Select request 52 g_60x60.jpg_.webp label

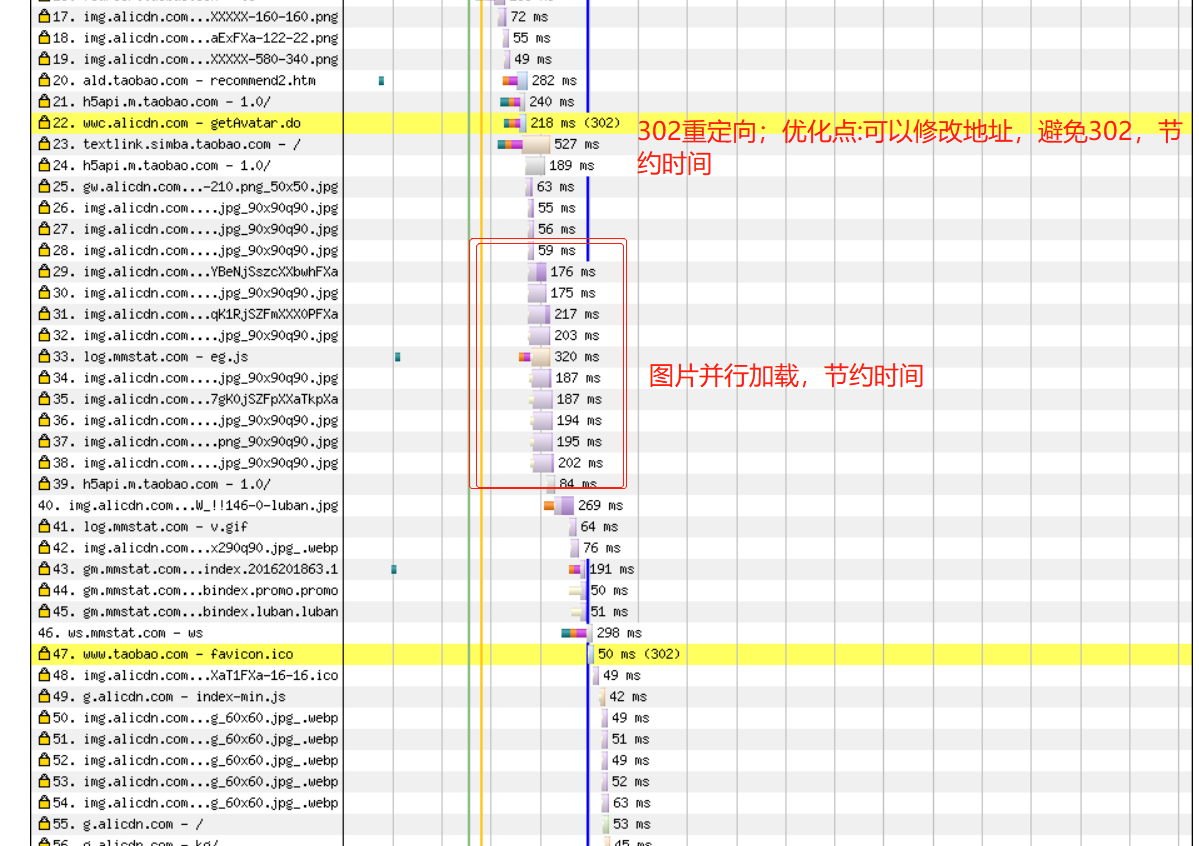point(196,760)
